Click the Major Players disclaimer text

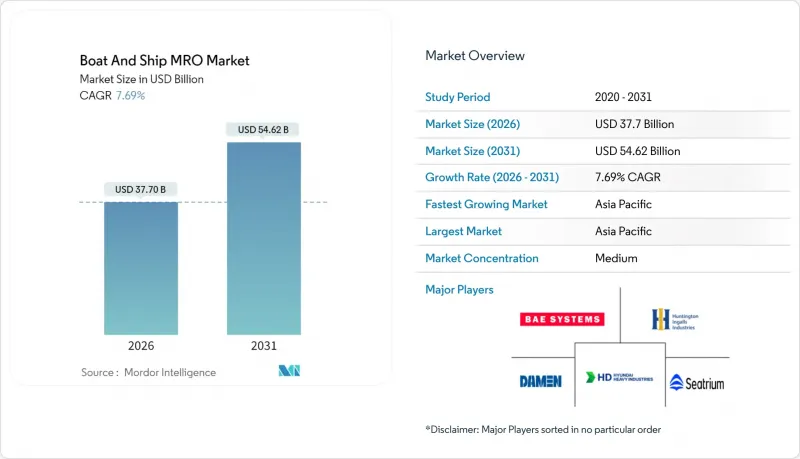[544, 429]
